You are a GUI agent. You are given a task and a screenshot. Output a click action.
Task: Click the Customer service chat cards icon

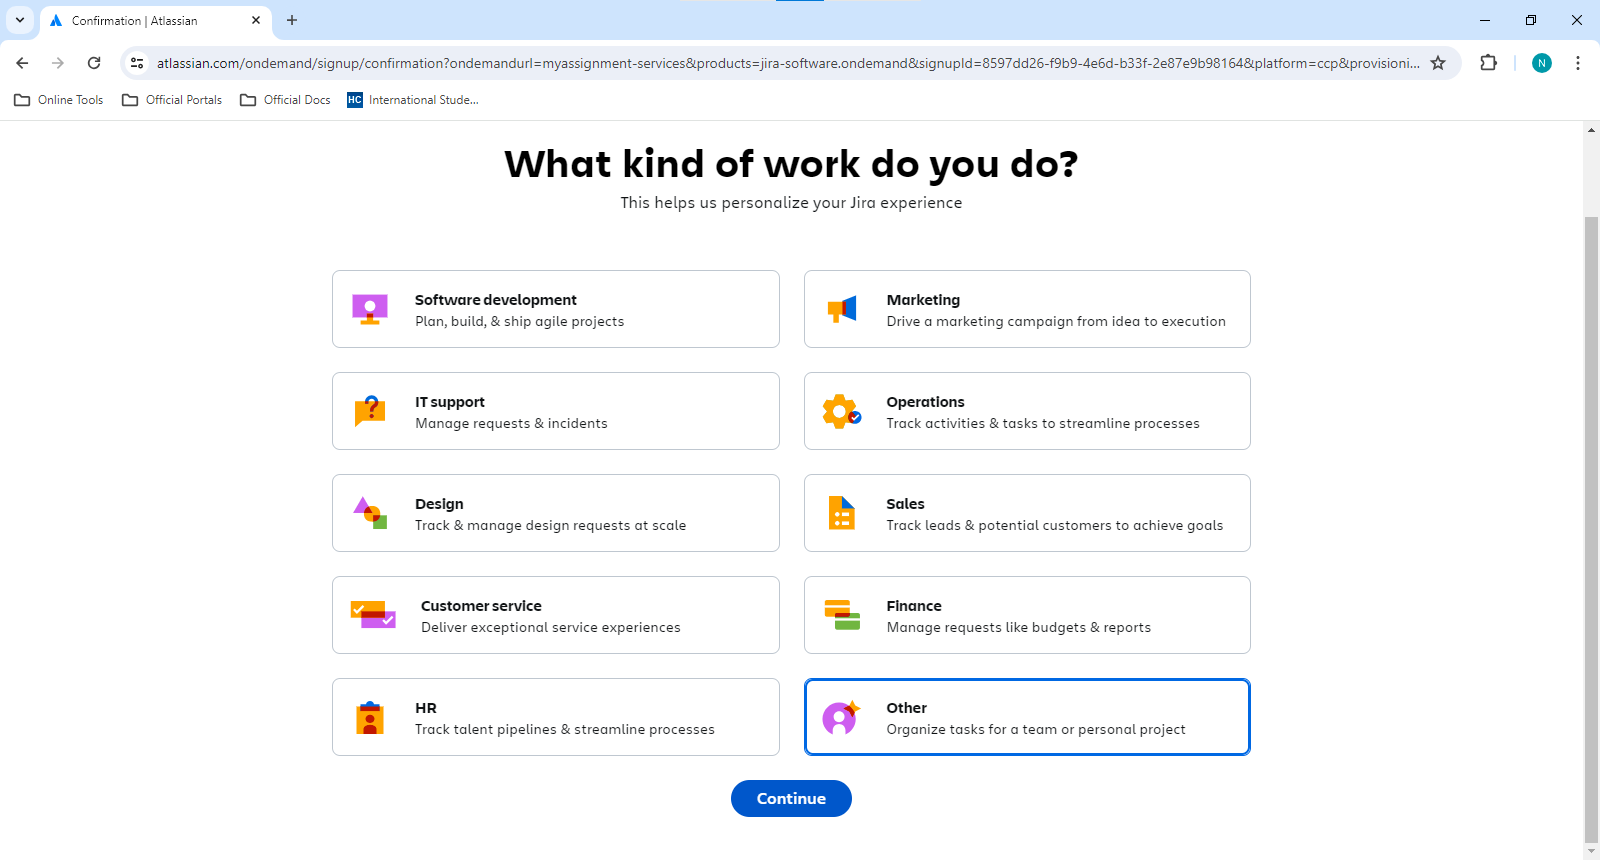click(373, 615)
